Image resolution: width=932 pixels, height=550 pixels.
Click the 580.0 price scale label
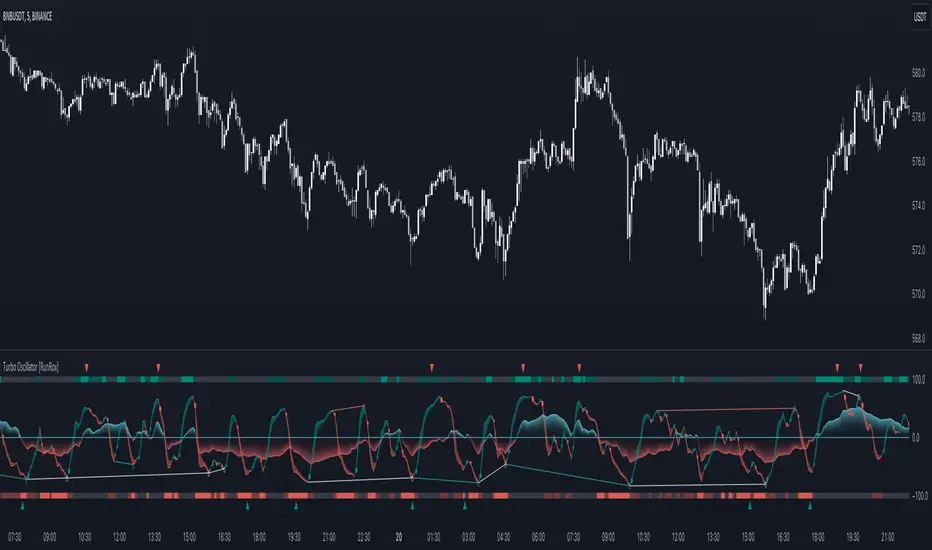tap(918, 73)
